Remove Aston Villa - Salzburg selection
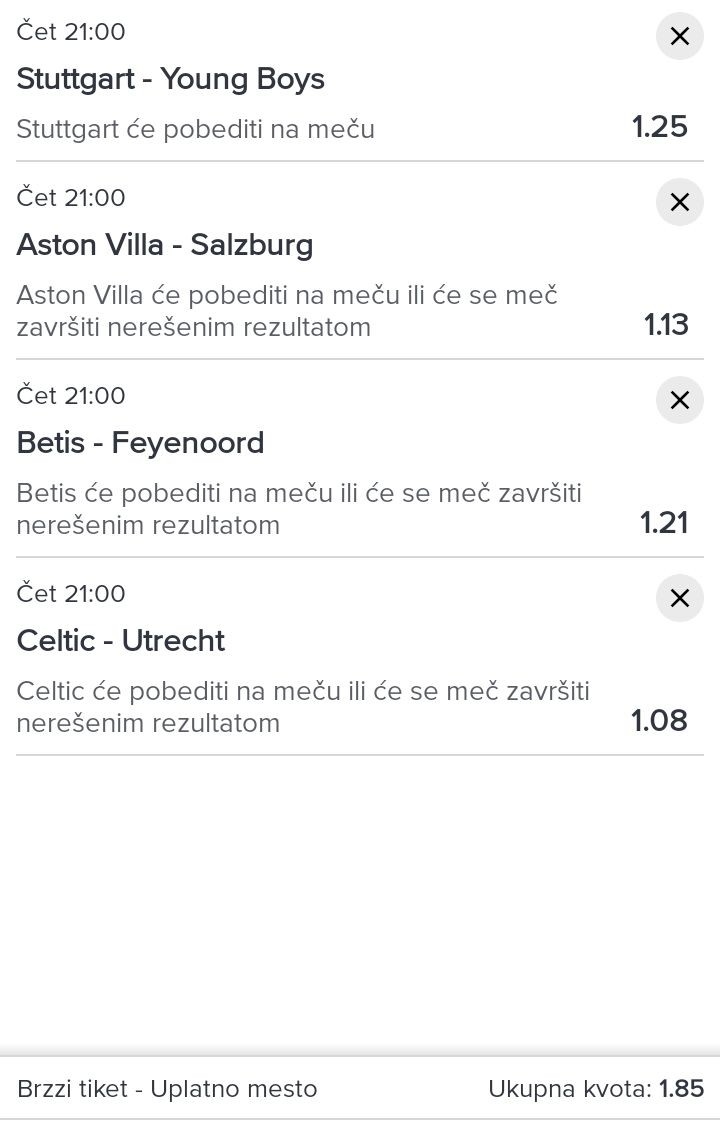The width and height of the screenshot is (720, 1126). click(679, 203)
